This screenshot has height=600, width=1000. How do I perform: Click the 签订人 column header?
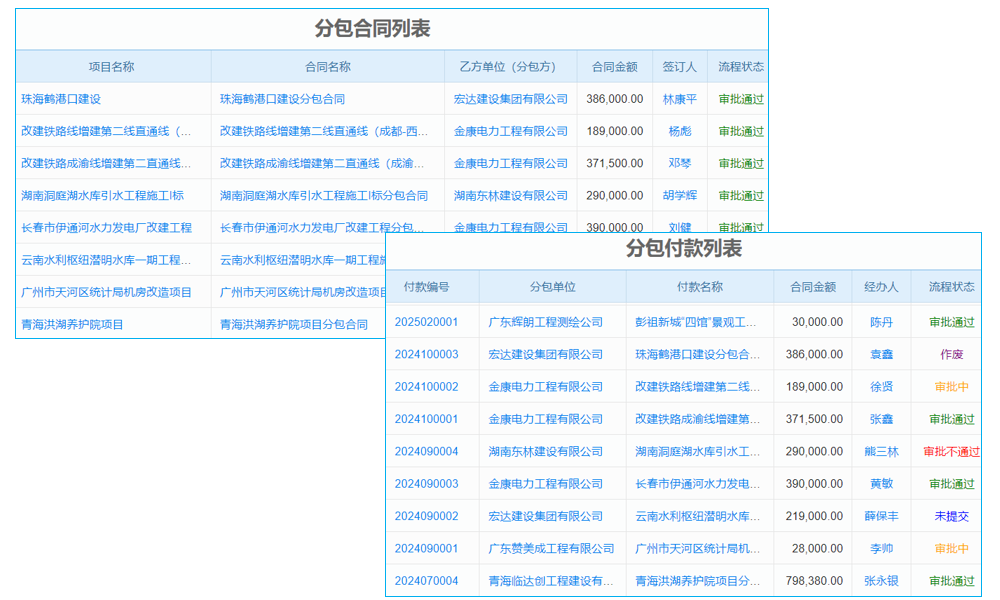[x=680, y=66]
